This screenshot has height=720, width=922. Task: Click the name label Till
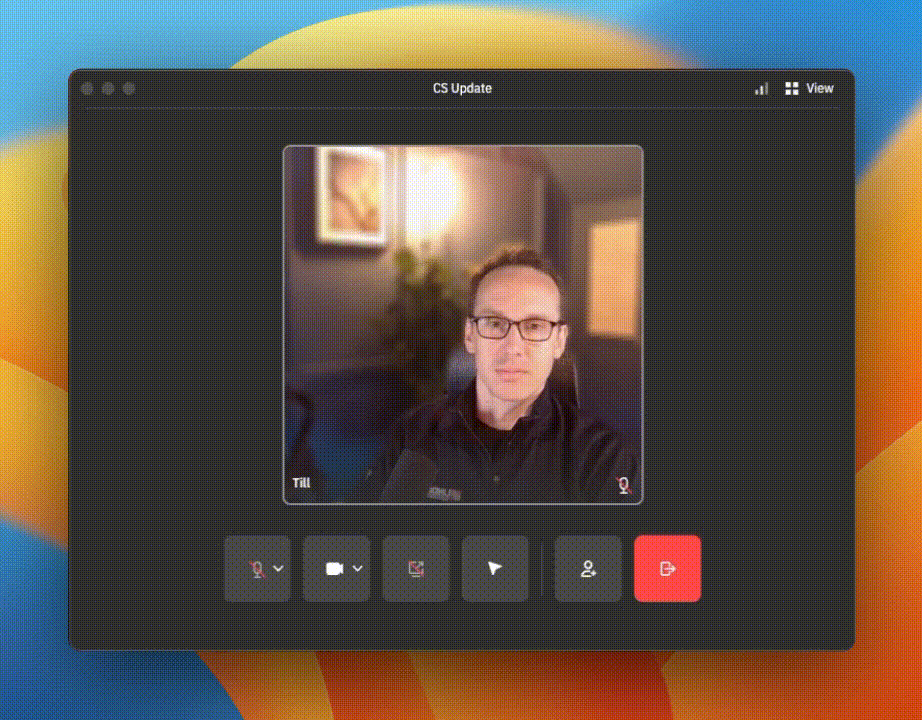pos(301,483)
